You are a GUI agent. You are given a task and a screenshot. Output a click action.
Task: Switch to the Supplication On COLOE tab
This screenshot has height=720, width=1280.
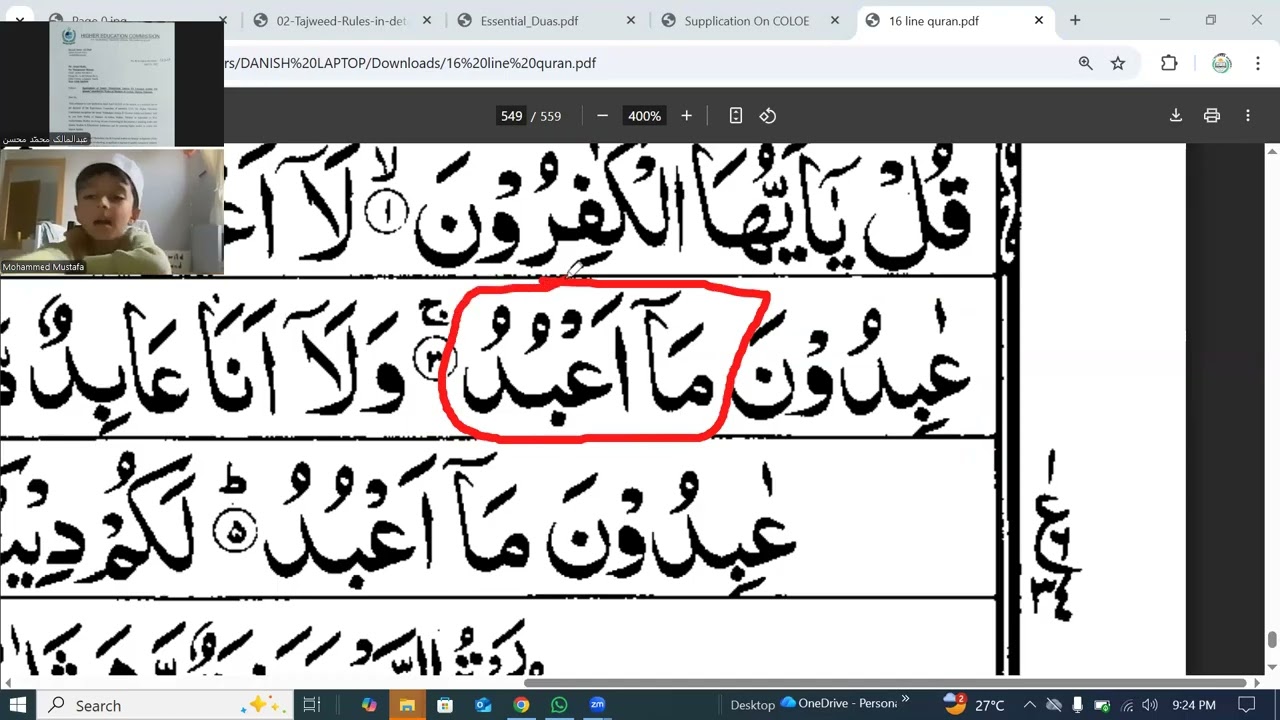[747, 21]
